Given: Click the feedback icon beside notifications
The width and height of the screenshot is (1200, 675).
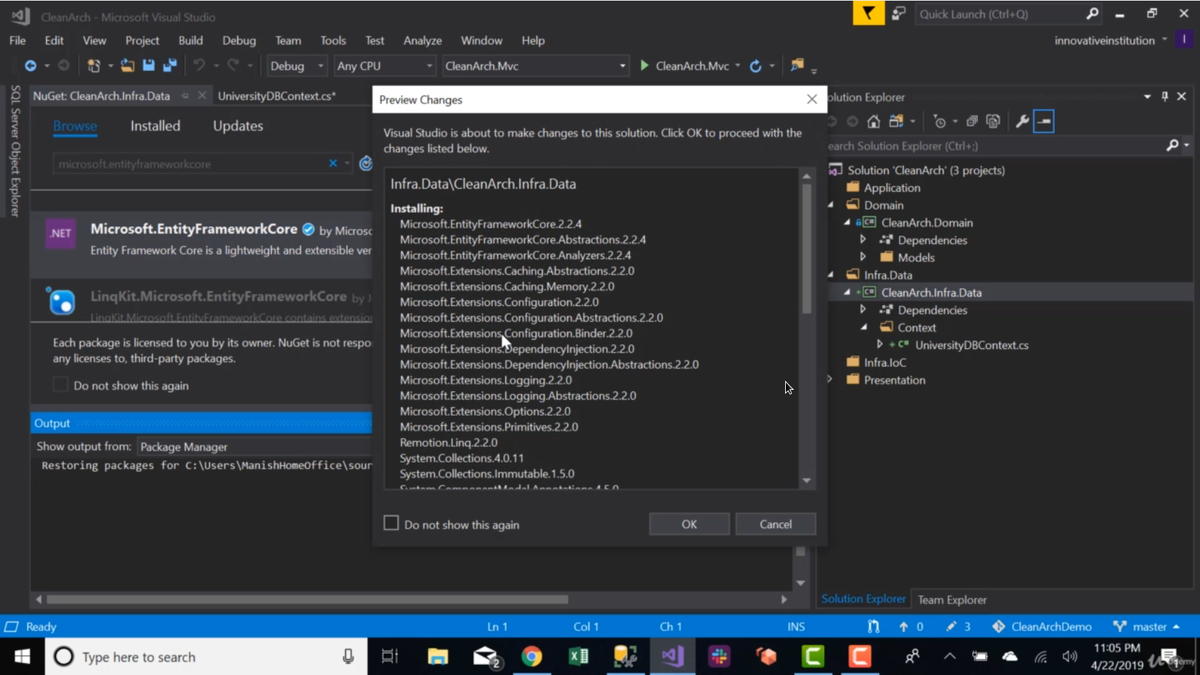Looking at the screenshot, I should point(898,14).
